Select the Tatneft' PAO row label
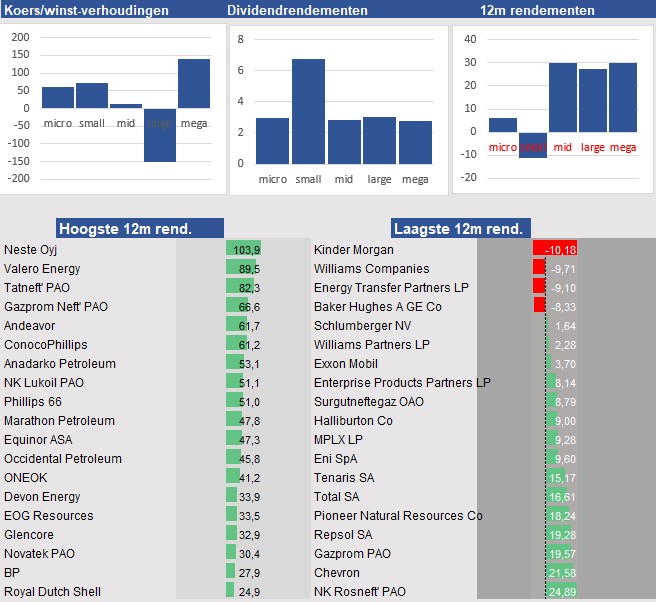 pos(37,288)
